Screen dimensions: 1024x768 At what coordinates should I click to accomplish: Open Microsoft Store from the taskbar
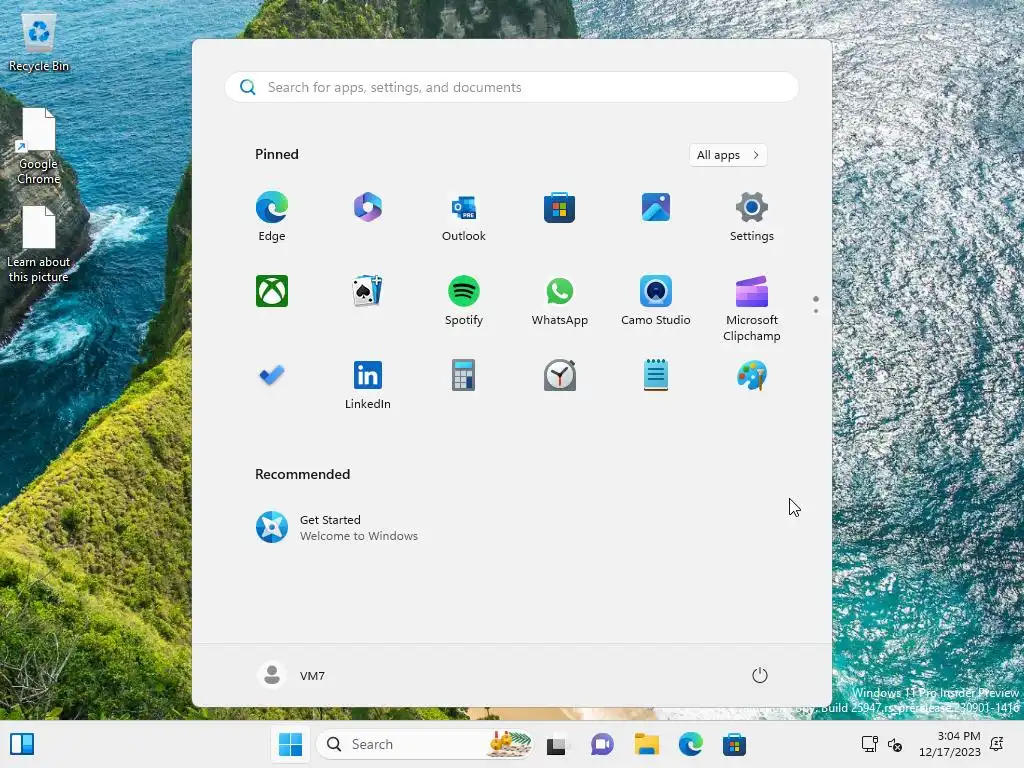735,744
